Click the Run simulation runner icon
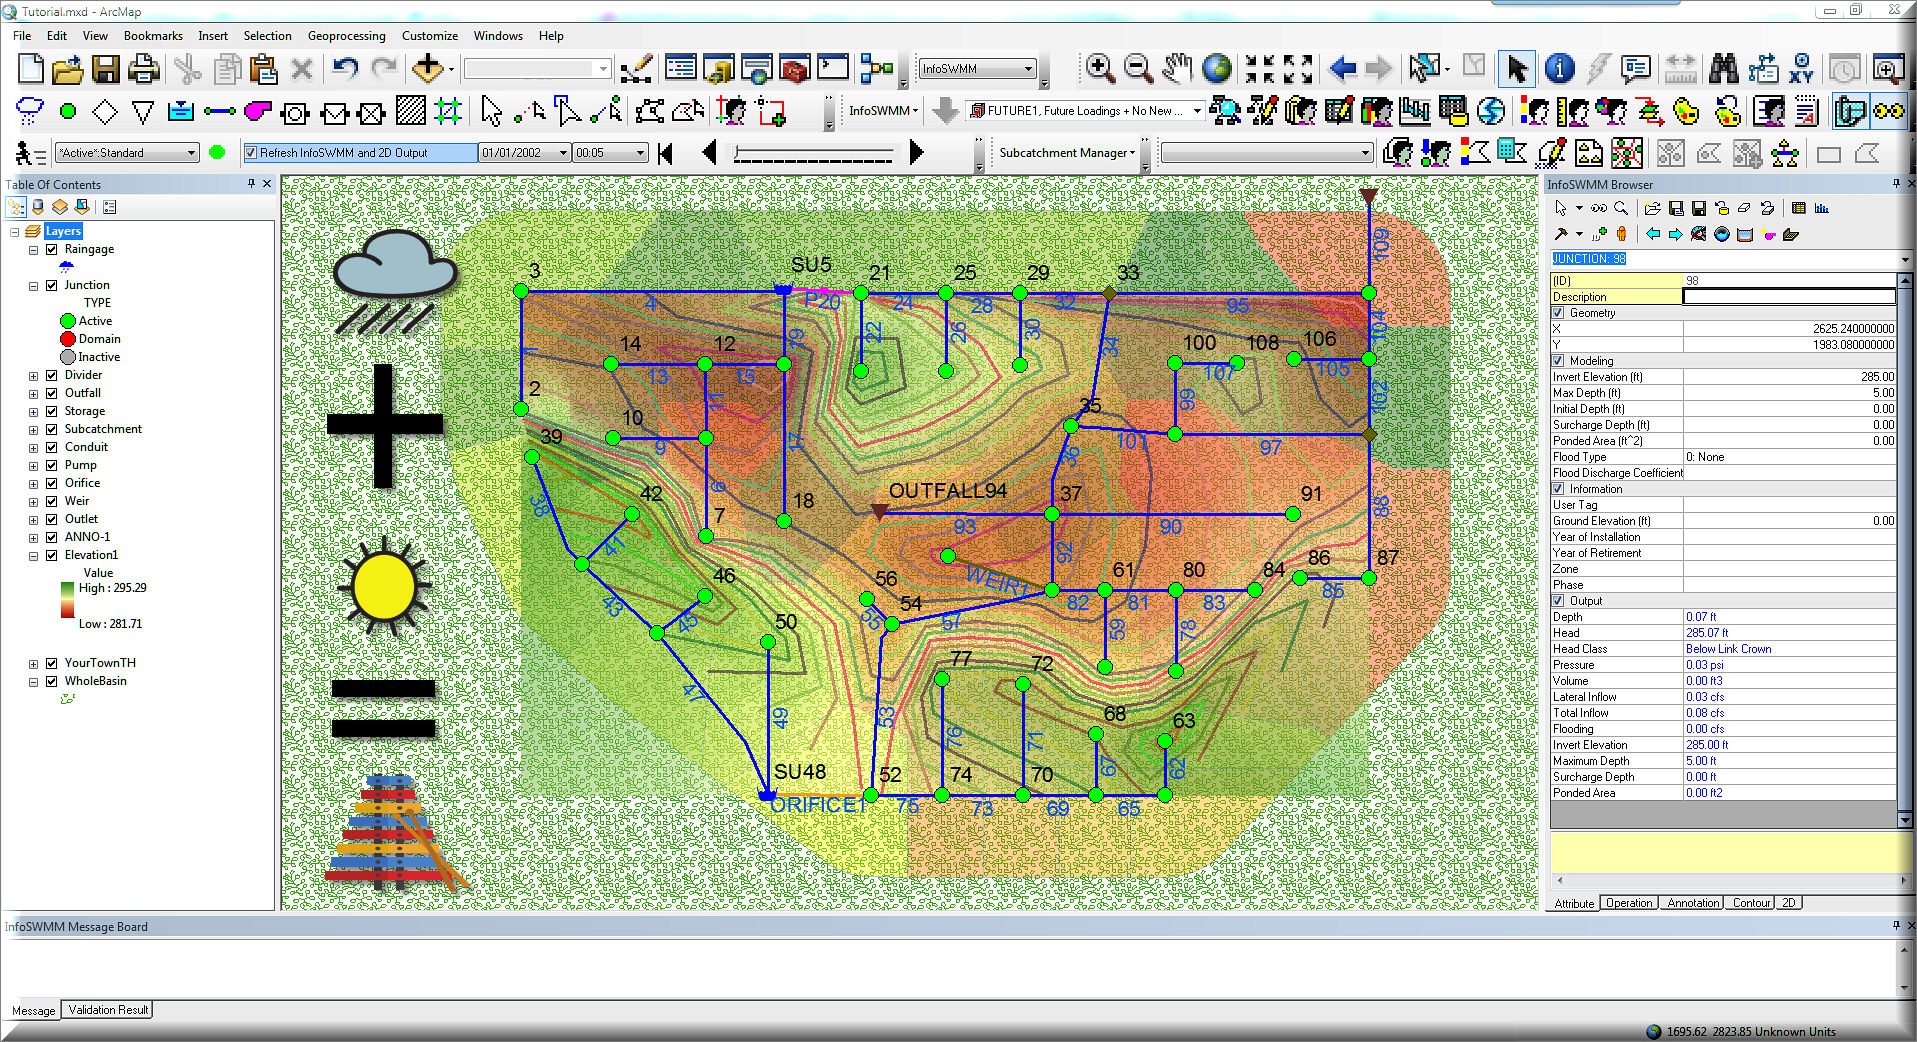The width and height of the screenshot is (1917, 1042). [x=30, y=153]
